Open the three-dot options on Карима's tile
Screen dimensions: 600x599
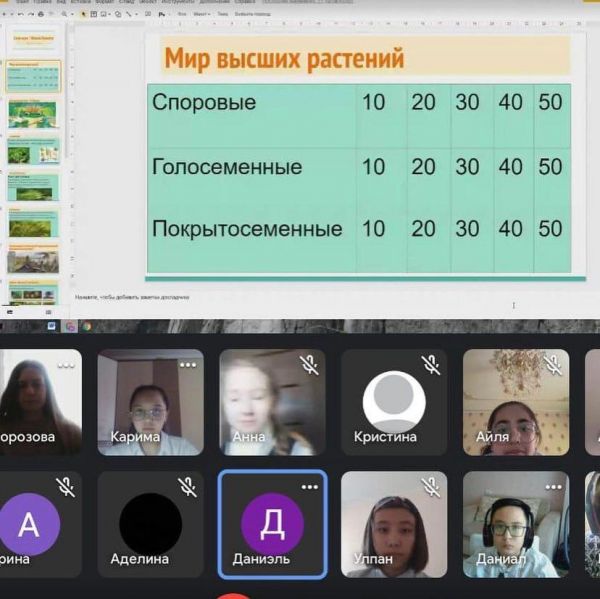point(187,365)
